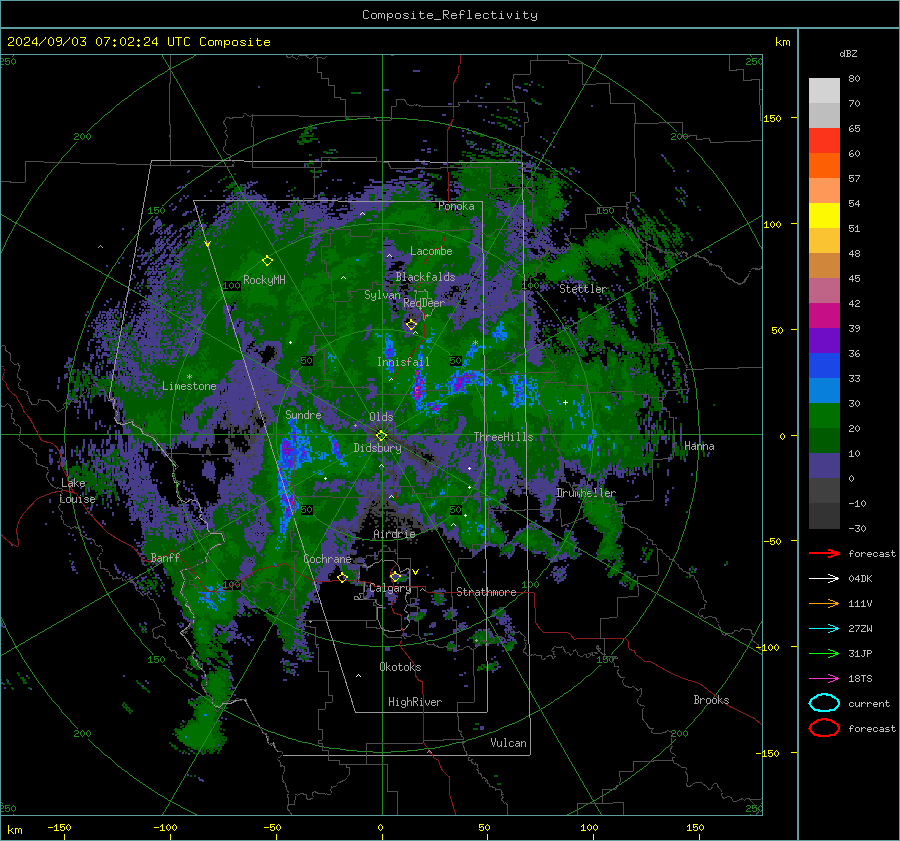
Task: Select the orange 60-57 dBZ swatch
Action: (x=824, y=165)
